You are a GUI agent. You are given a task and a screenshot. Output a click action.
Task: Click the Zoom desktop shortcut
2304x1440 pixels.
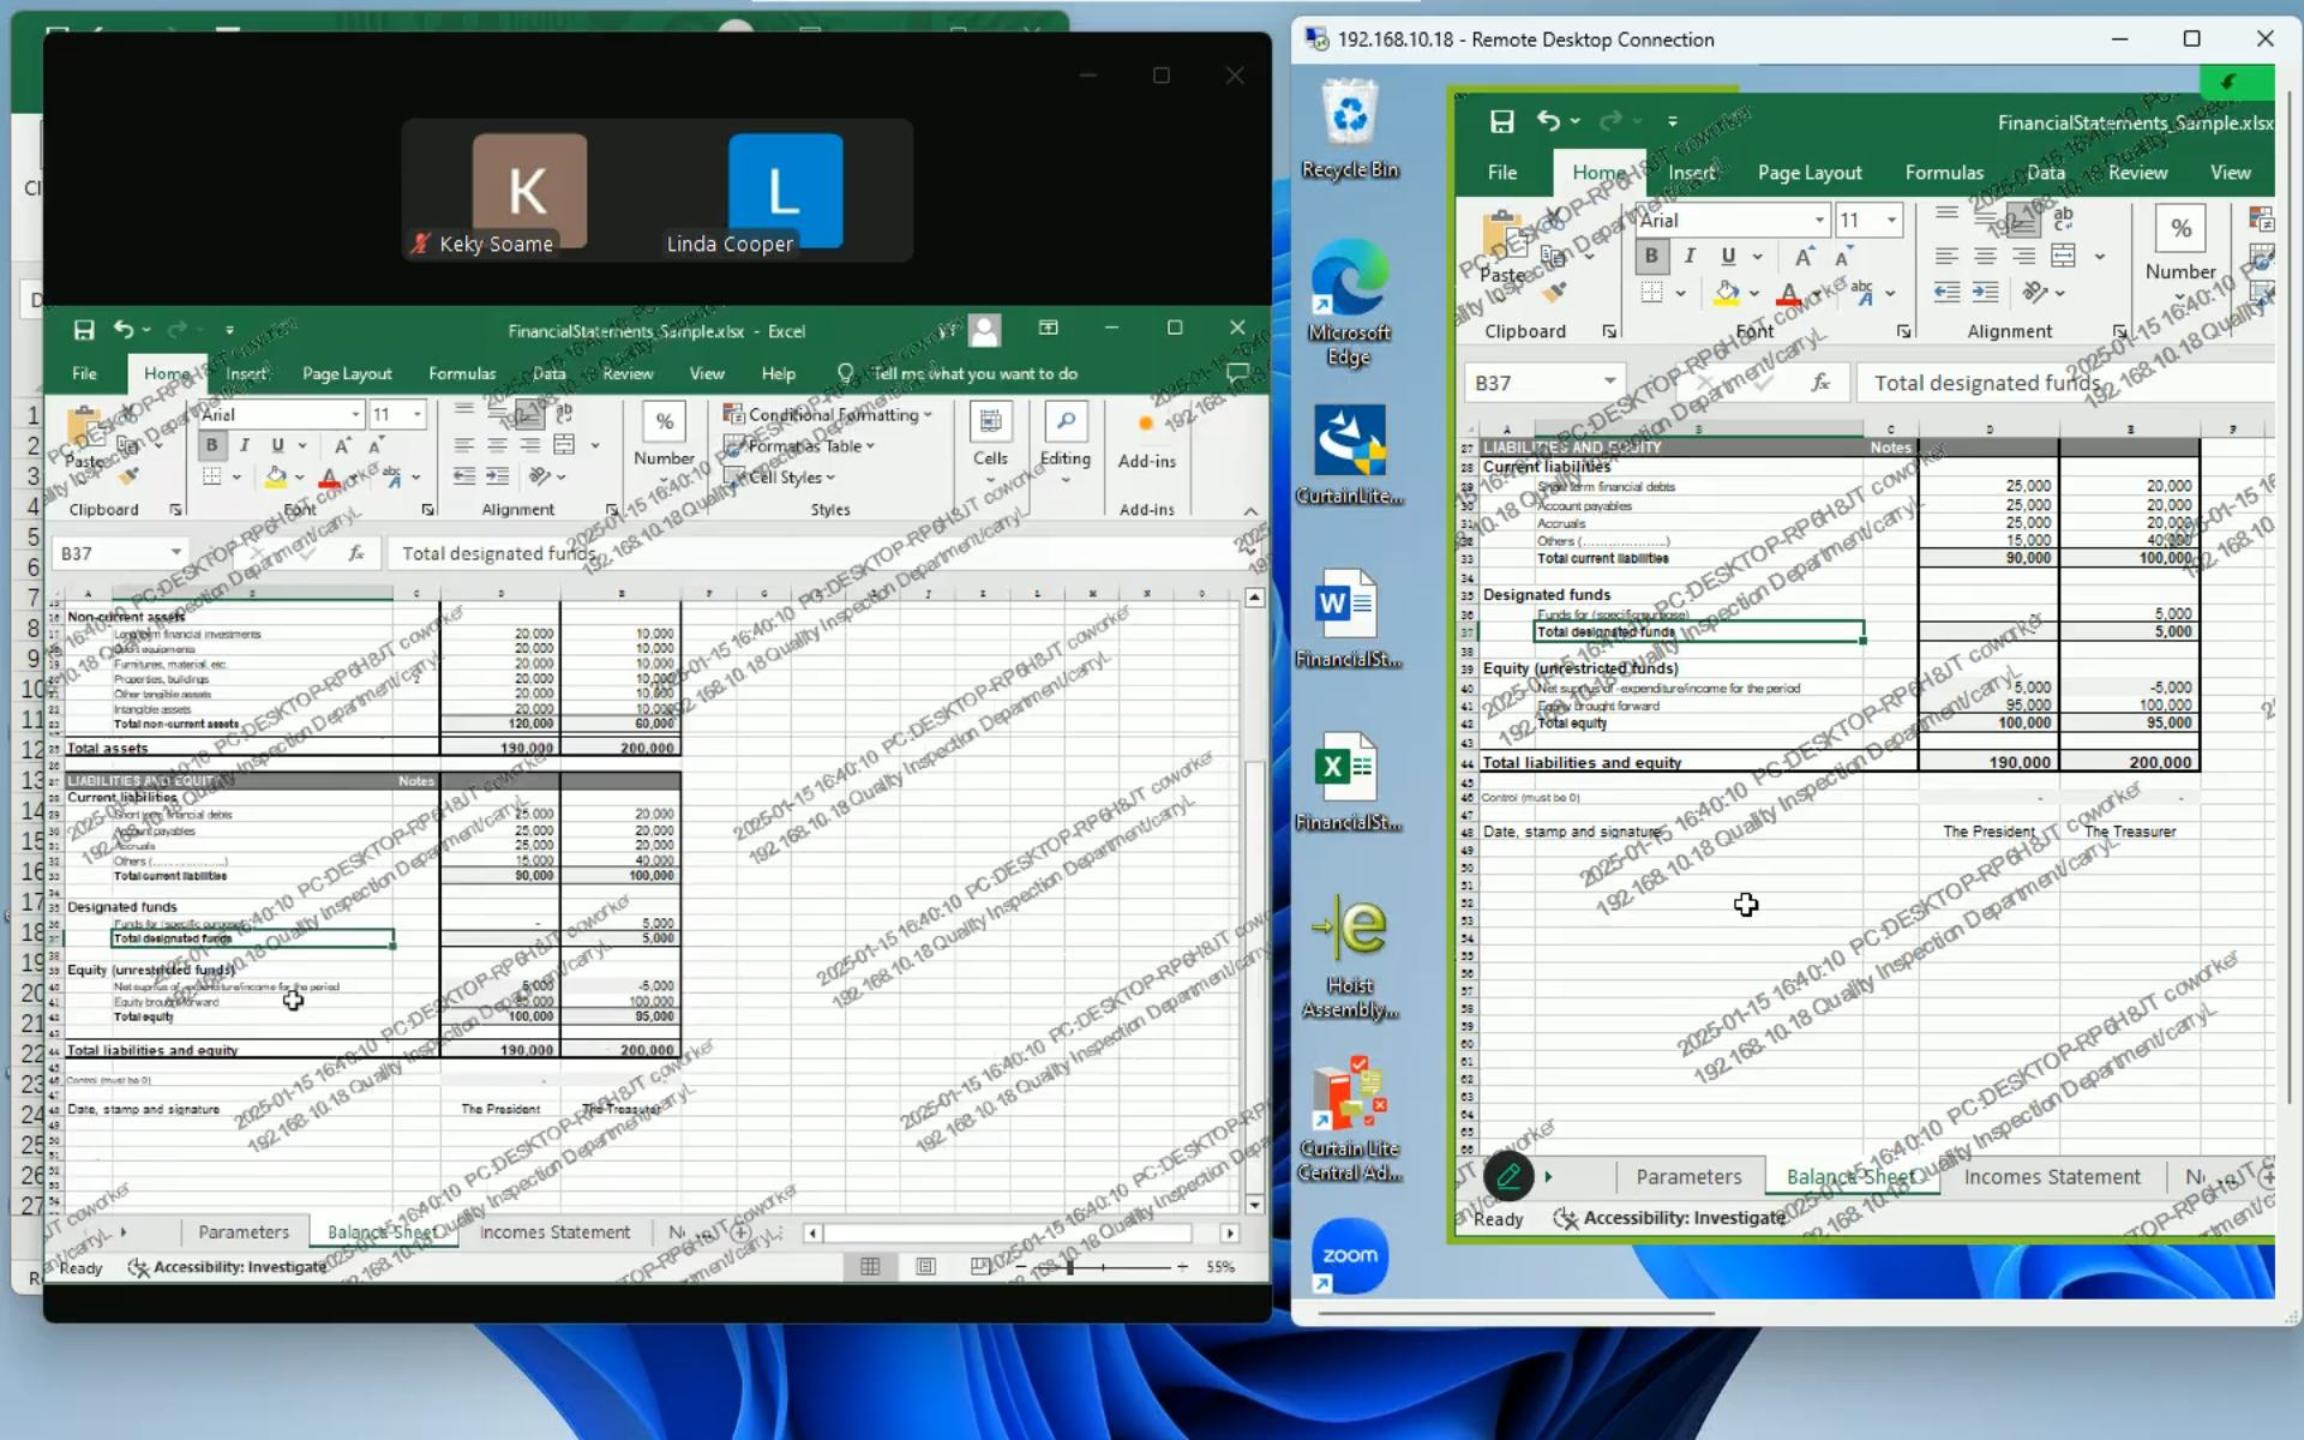[x=1349, y=1256]
